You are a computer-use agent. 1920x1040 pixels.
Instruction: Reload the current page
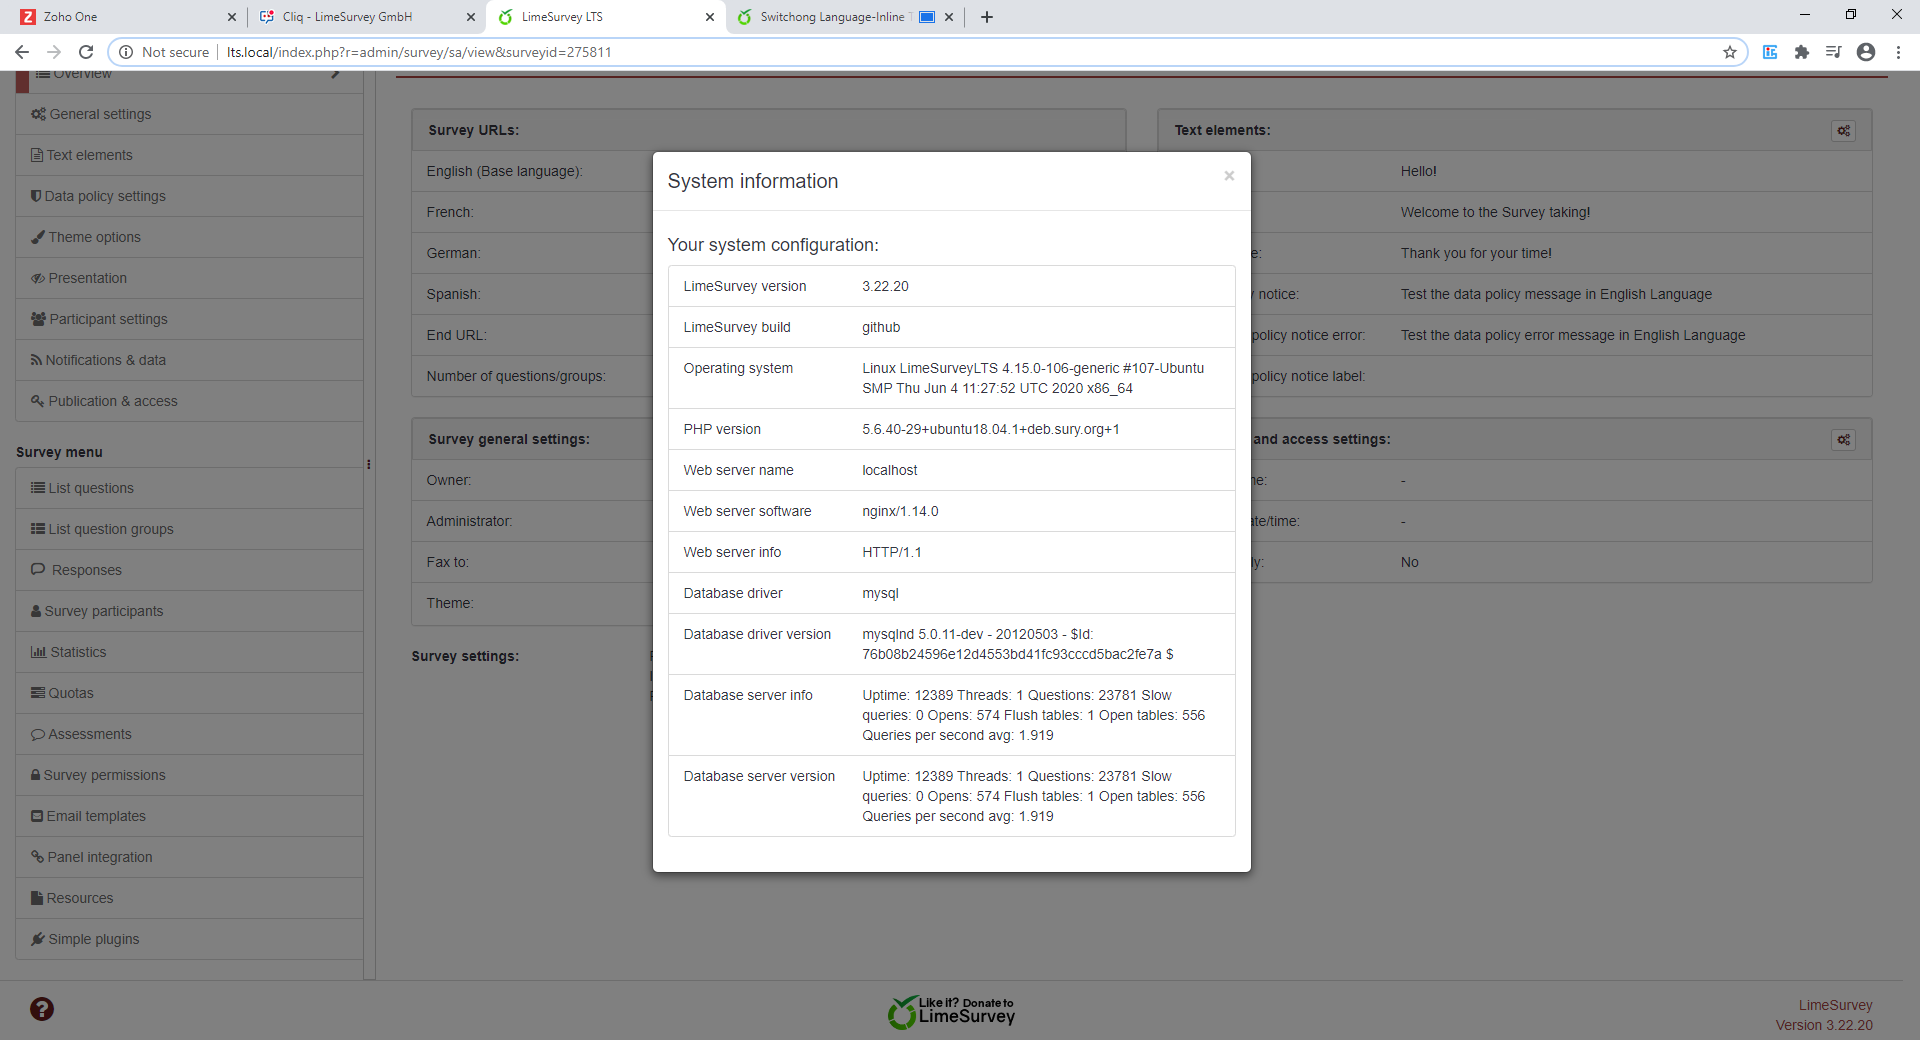pos(86,52)
